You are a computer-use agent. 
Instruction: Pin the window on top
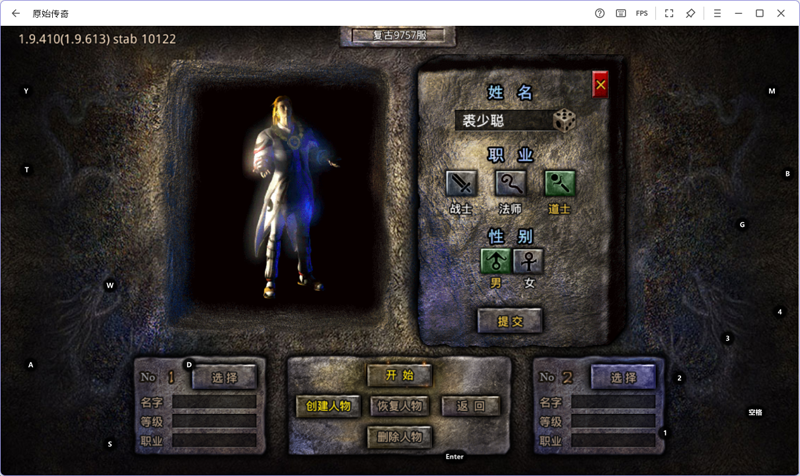pos(690,13)
